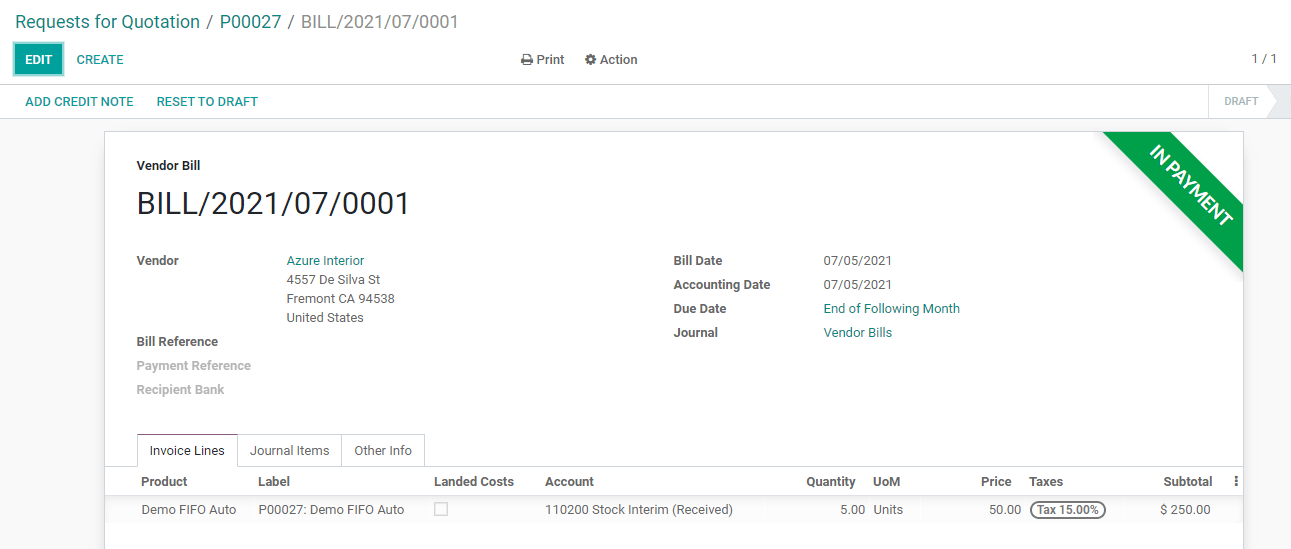The image size is (1291, 549).
Task: Click Add Credit Note
Action: coord(79,102)
